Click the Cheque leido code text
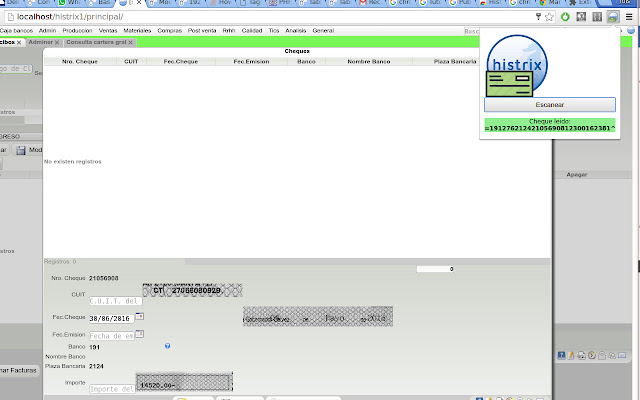This screenshot has height=400, width=640. pos(550,128)
